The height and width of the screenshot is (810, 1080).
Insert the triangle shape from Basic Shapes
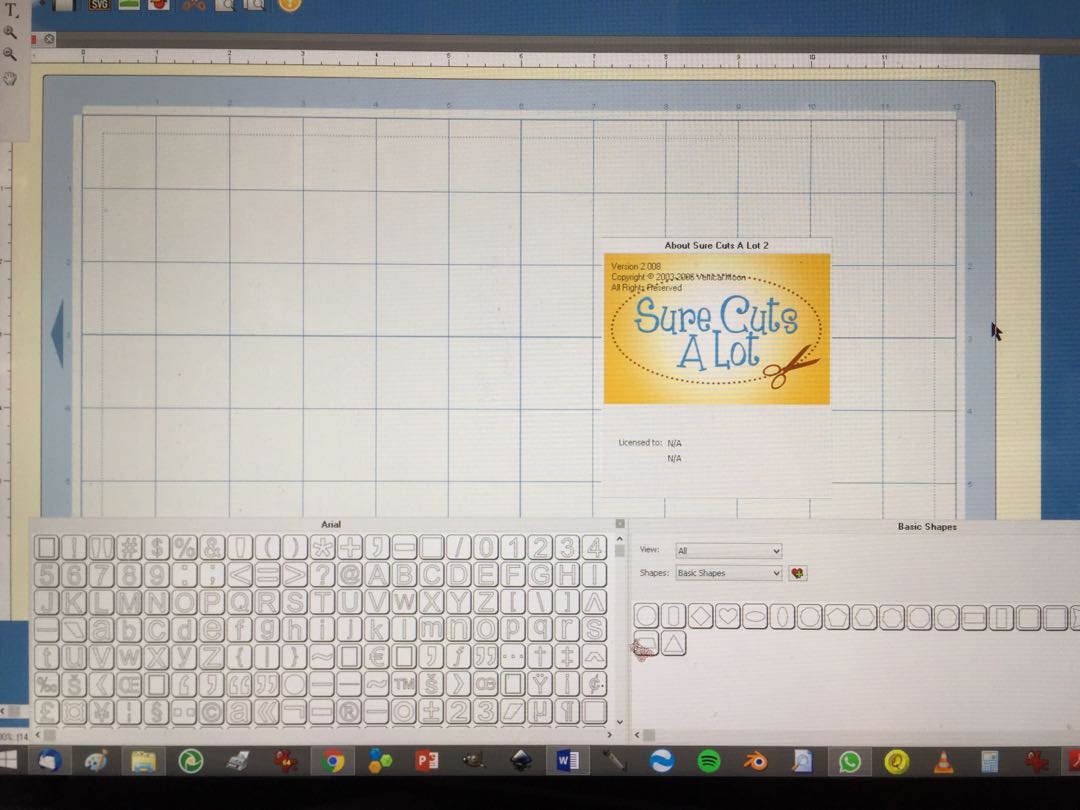pyautogui.click(x=674, y=644)
